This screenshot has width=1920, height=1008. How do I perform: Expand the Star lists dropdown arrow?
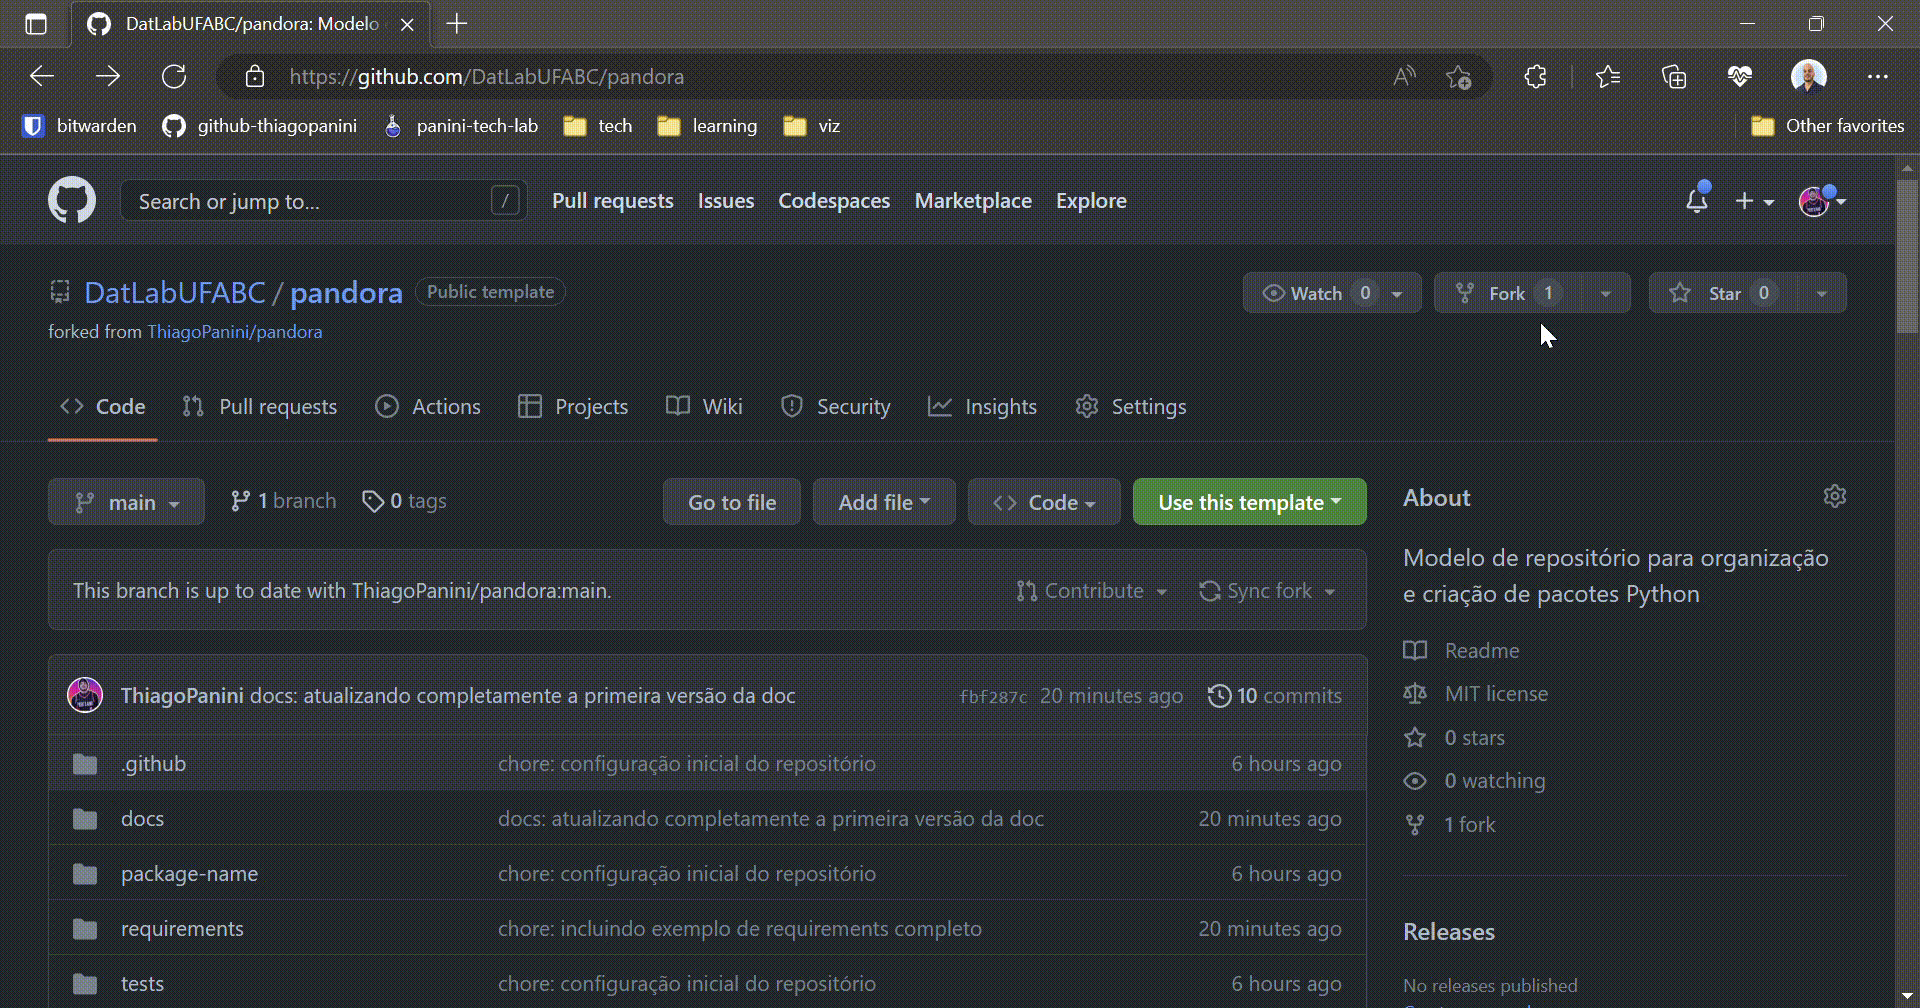(x=1822, y=293)
